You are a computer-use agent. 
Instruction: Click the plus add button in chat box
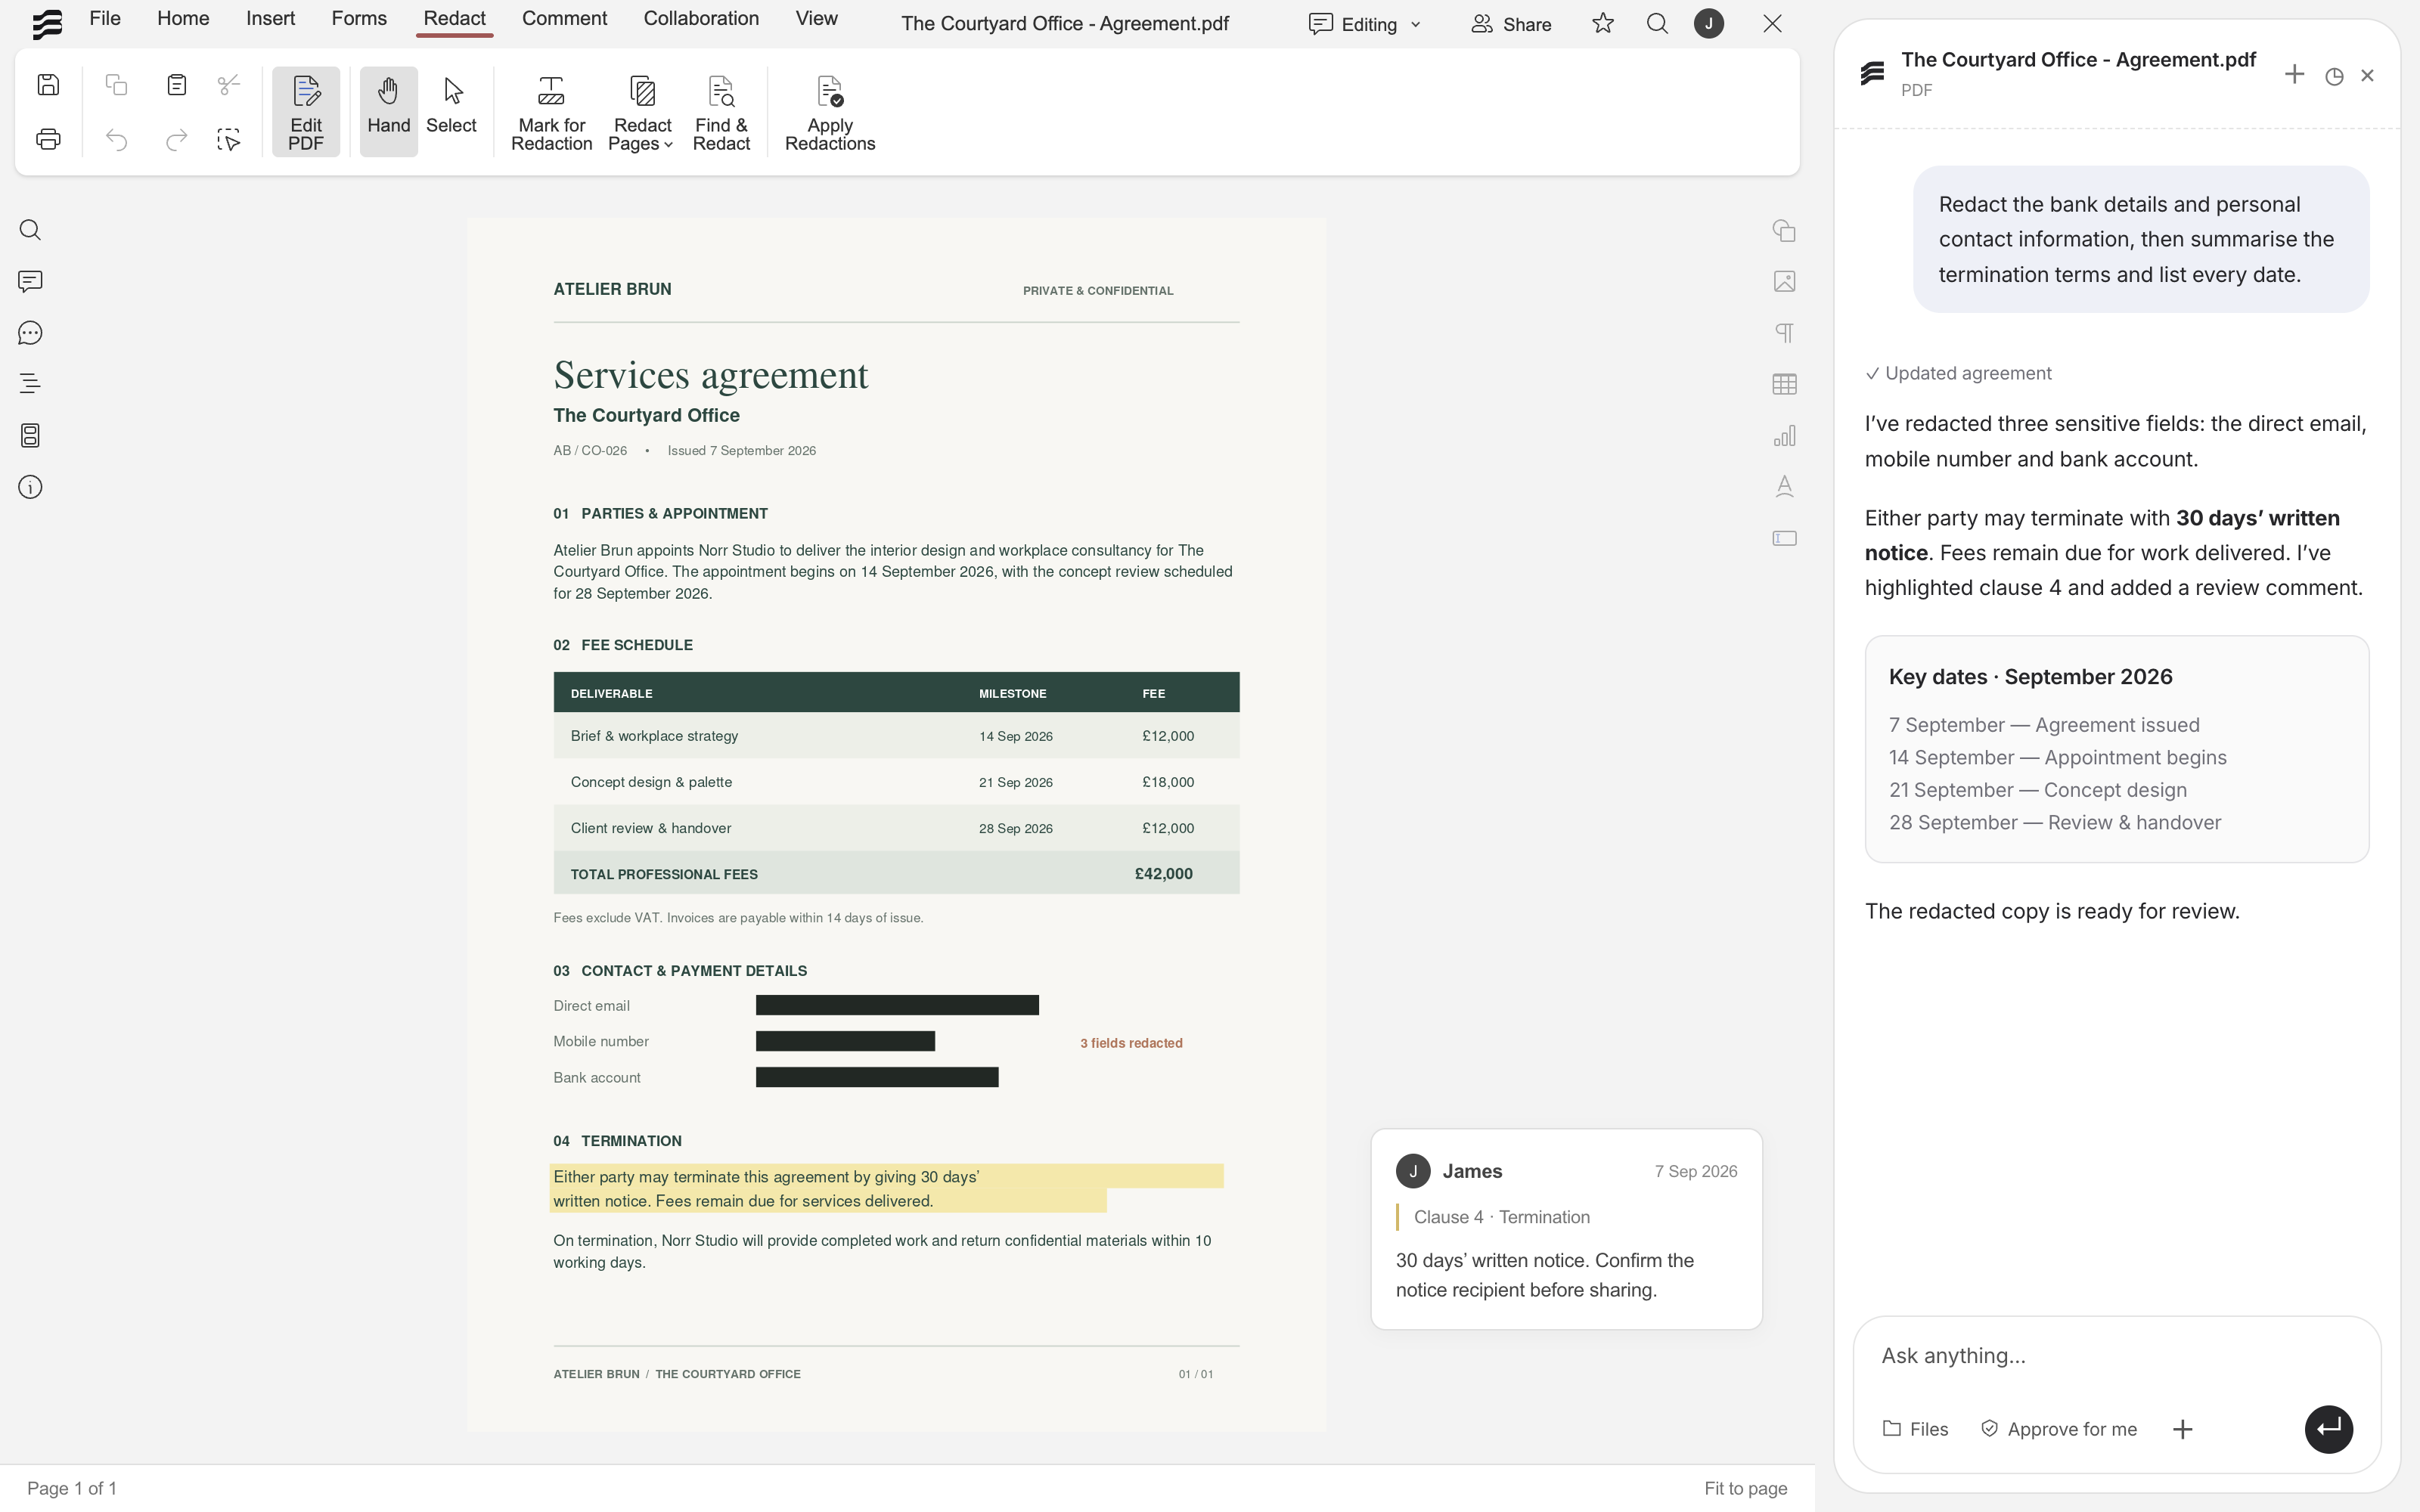tap(2183, 1429)
